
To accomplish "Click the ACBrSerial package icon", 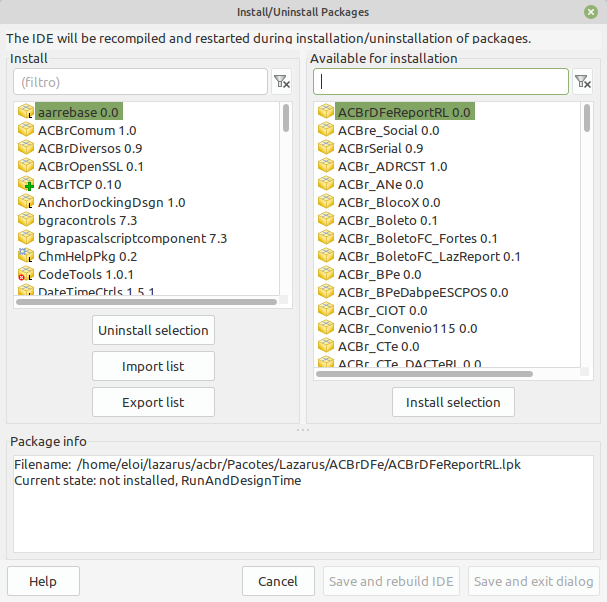I will coord(326,147).
